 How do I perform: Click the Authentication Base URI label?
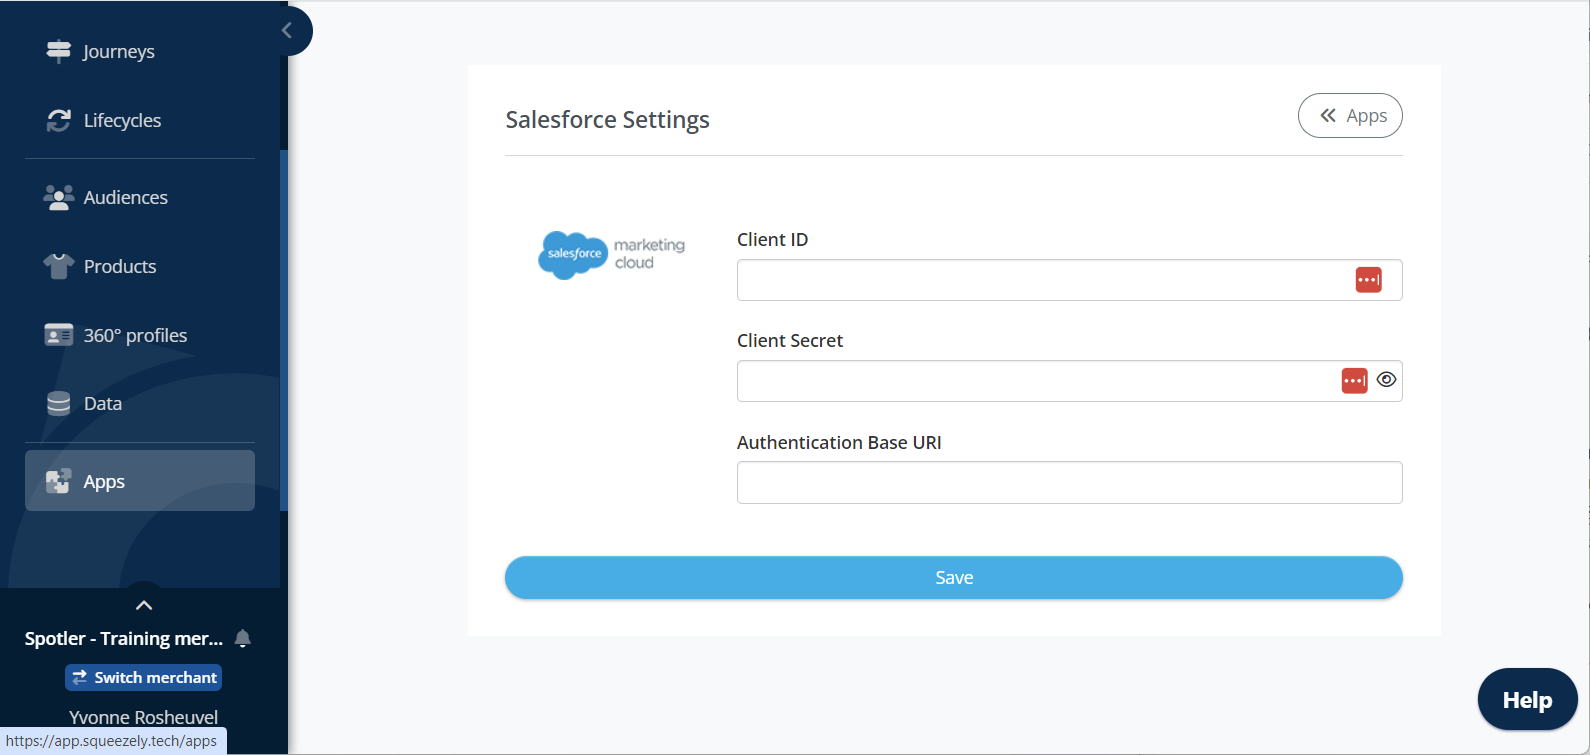839,442
